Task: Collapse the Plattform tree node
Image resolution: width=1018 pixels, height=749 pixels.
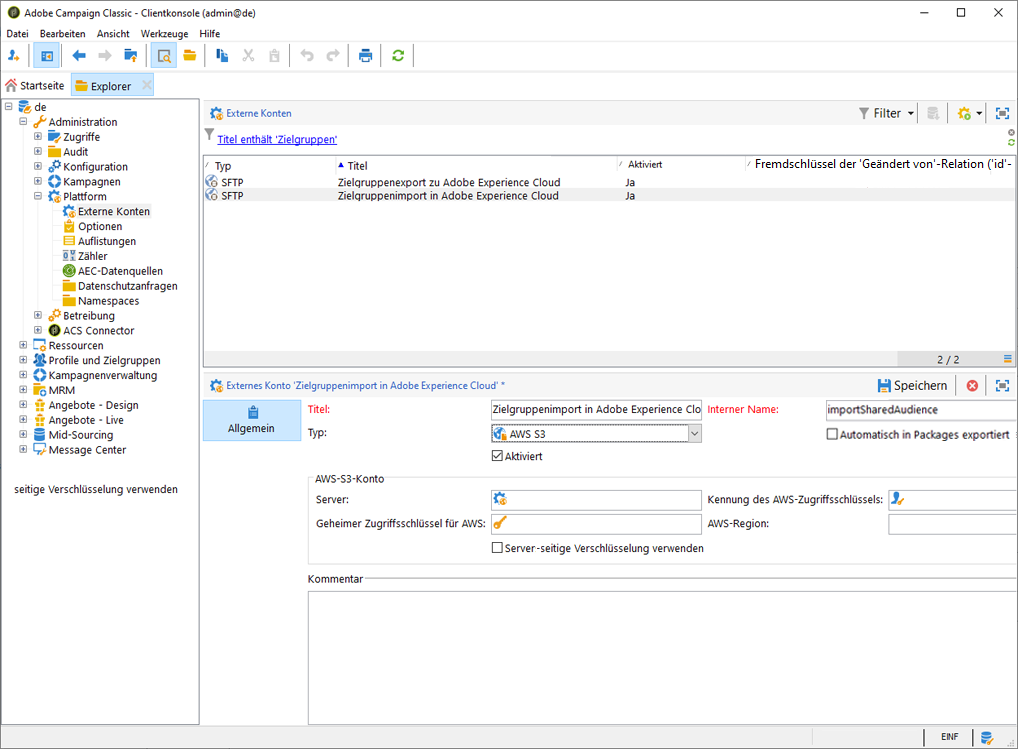Action: pyautogui.click(x=38, y=196)
